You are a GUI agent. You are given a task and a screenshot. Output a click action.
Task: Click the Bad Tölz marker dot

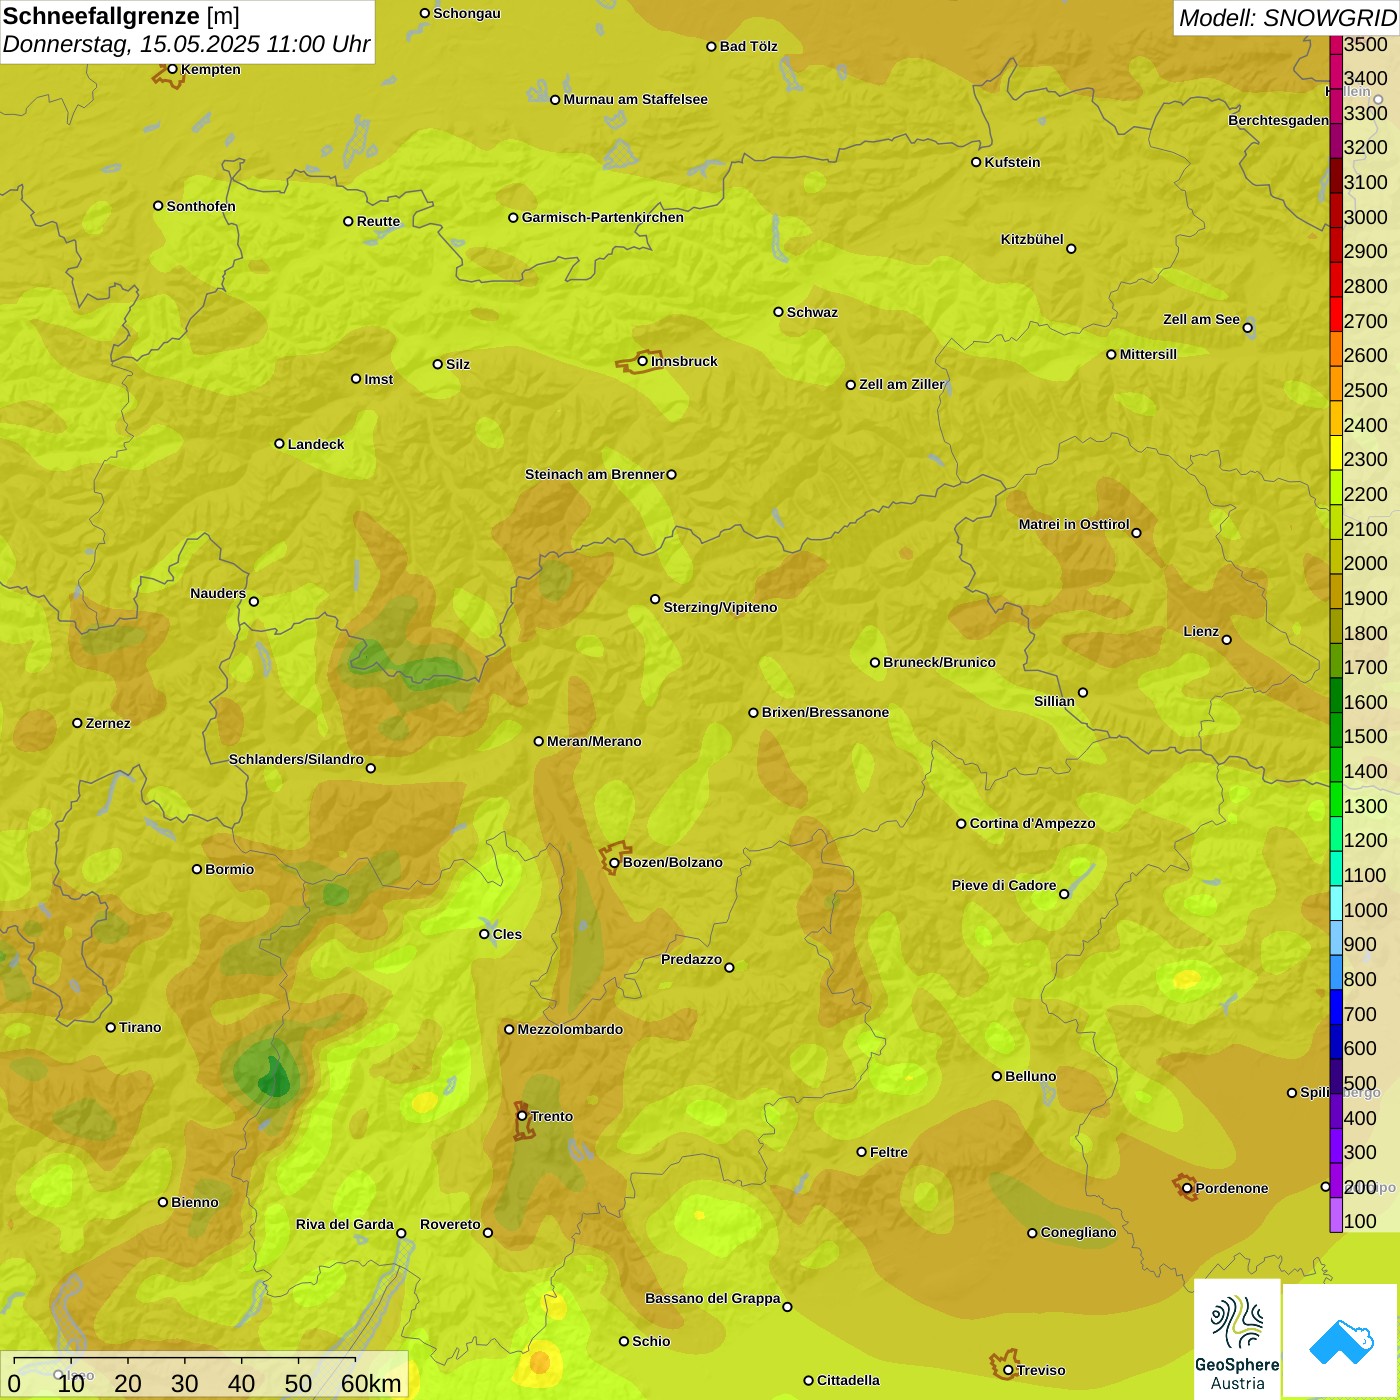711,46
